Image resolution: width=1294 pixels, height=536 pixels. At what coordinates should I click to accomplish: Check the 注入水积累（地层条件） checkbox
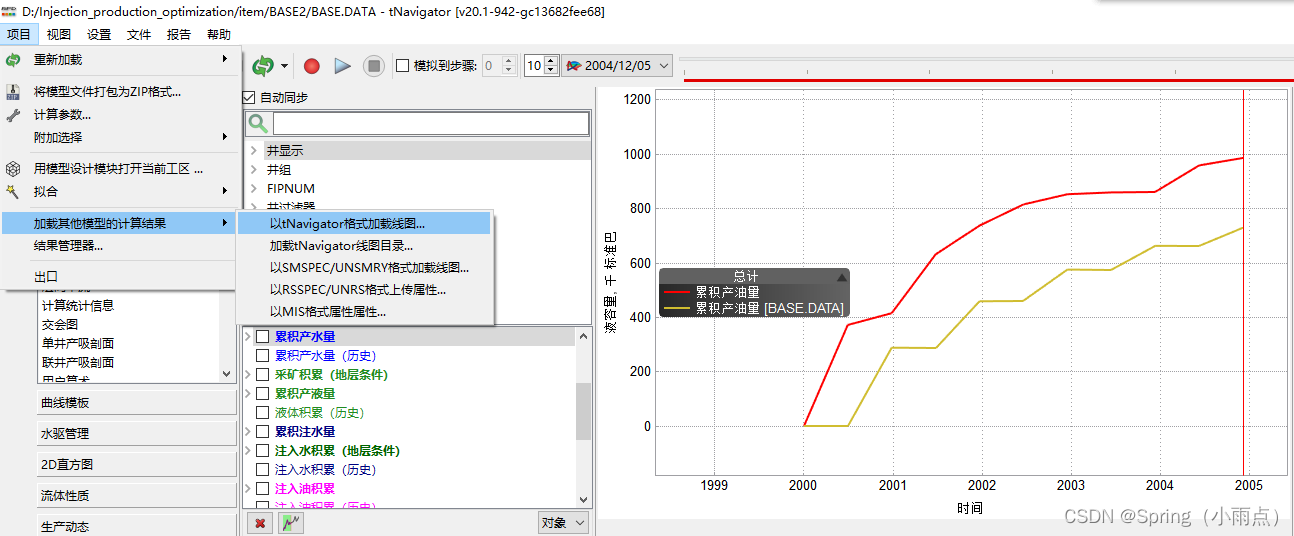tap(262, 451)
